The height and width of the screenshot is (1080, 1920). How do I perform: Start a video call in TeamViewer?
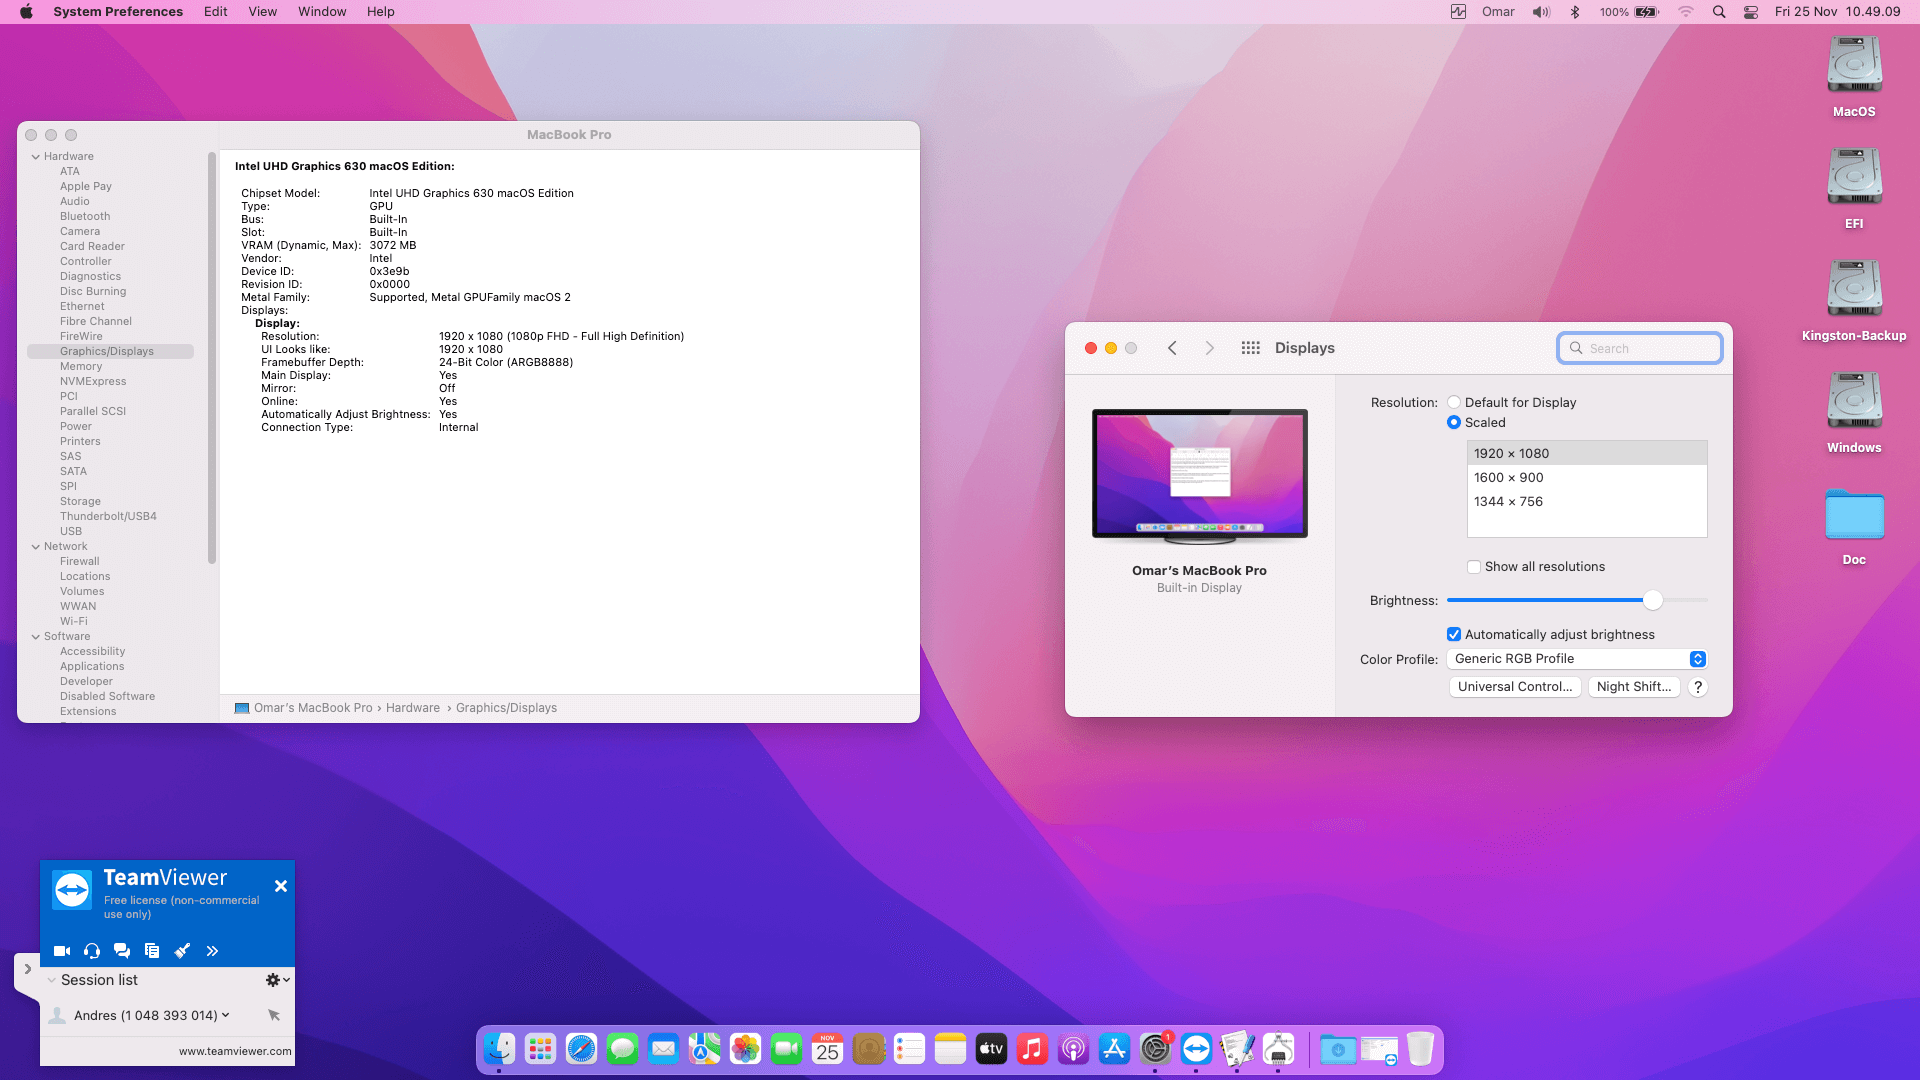tap(62, 950)
